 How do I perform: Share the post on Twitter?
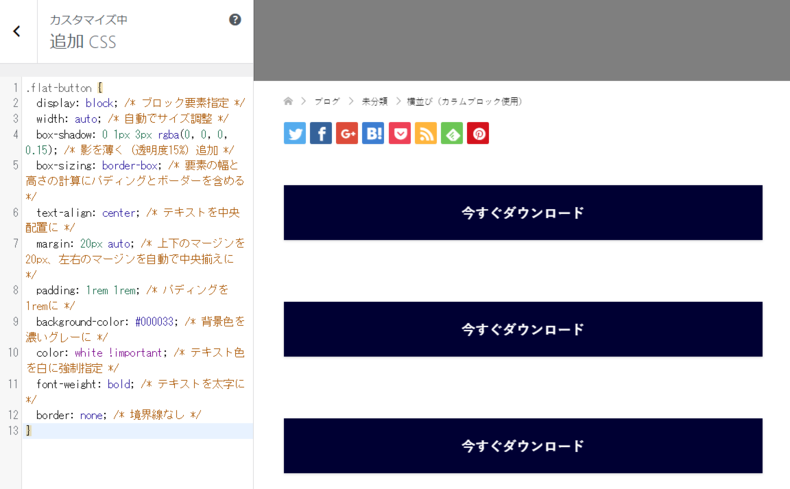click(295, 133)
